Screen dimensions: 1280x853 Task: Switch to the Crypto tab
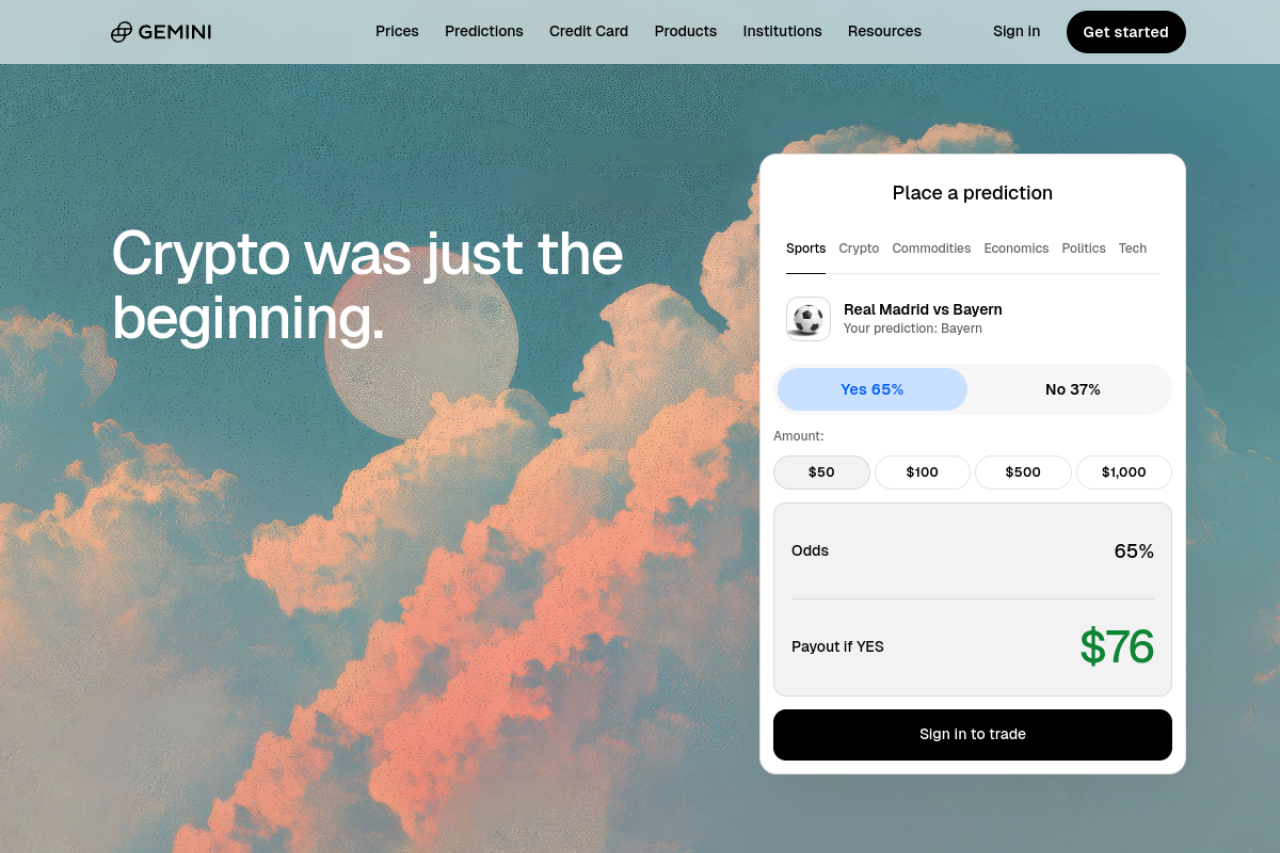pyautogui.click(x=859, y=248)
